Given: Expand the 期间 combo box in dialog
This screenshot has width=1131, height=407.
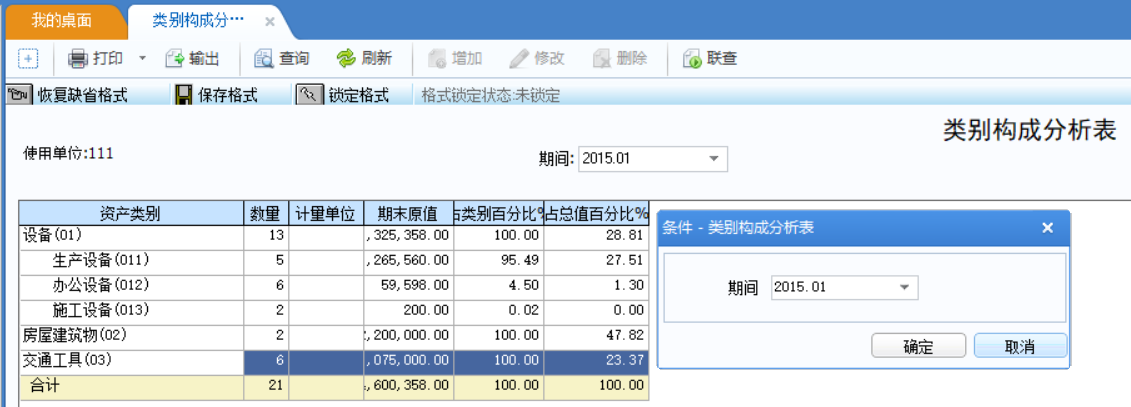Looking at the screenshot, I should click(905, 287).
